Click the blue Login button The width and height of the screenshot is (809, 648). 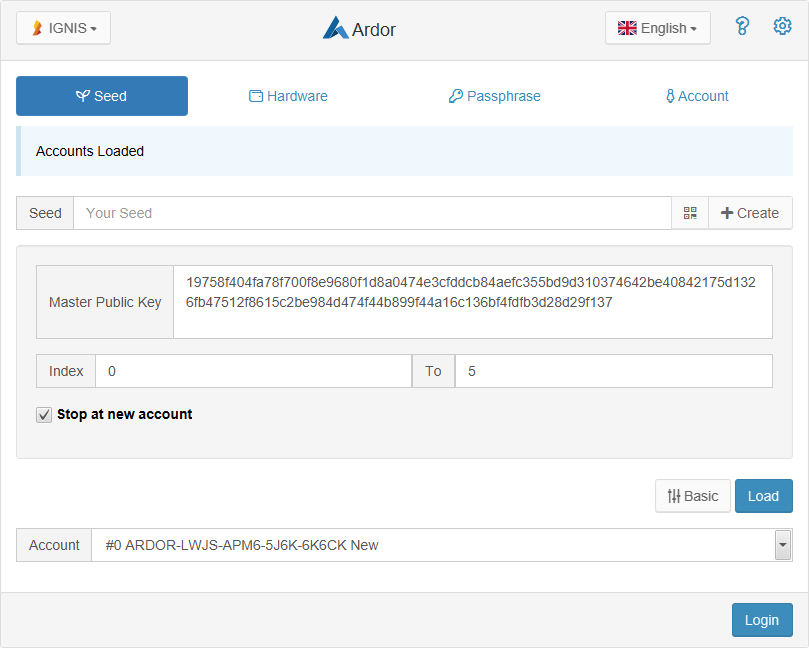[762, 620]
